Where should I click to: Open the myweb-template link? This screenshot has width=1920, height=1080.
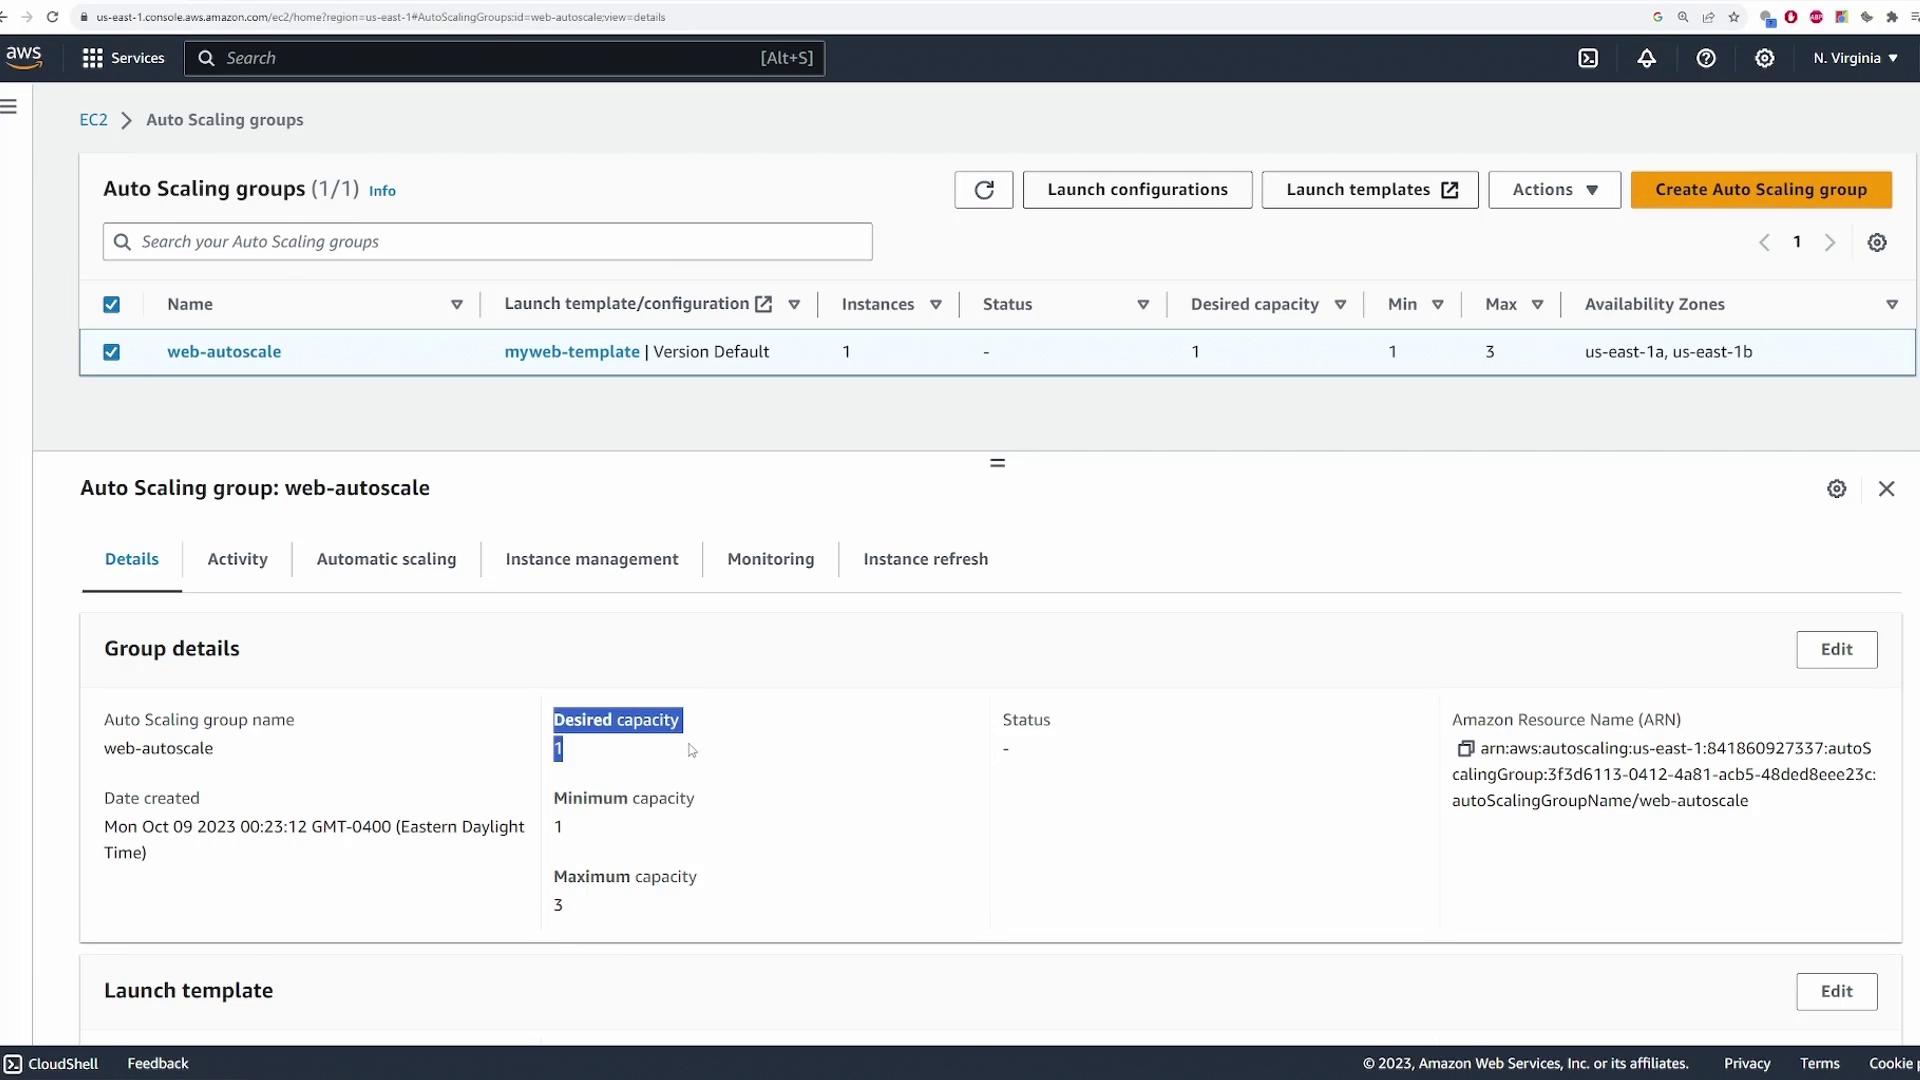click(x=571, y=352)
